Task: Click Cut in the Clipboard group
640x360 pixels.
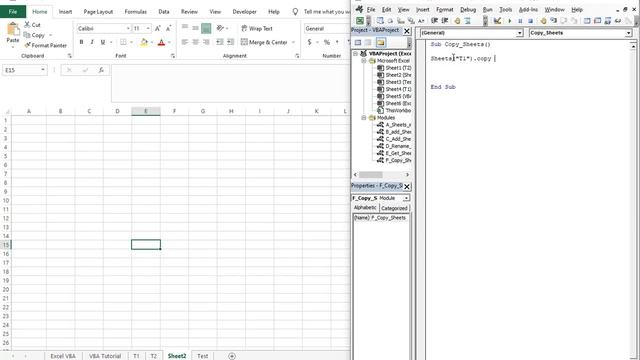Action: pyautogui.click(x=32, y=25)
